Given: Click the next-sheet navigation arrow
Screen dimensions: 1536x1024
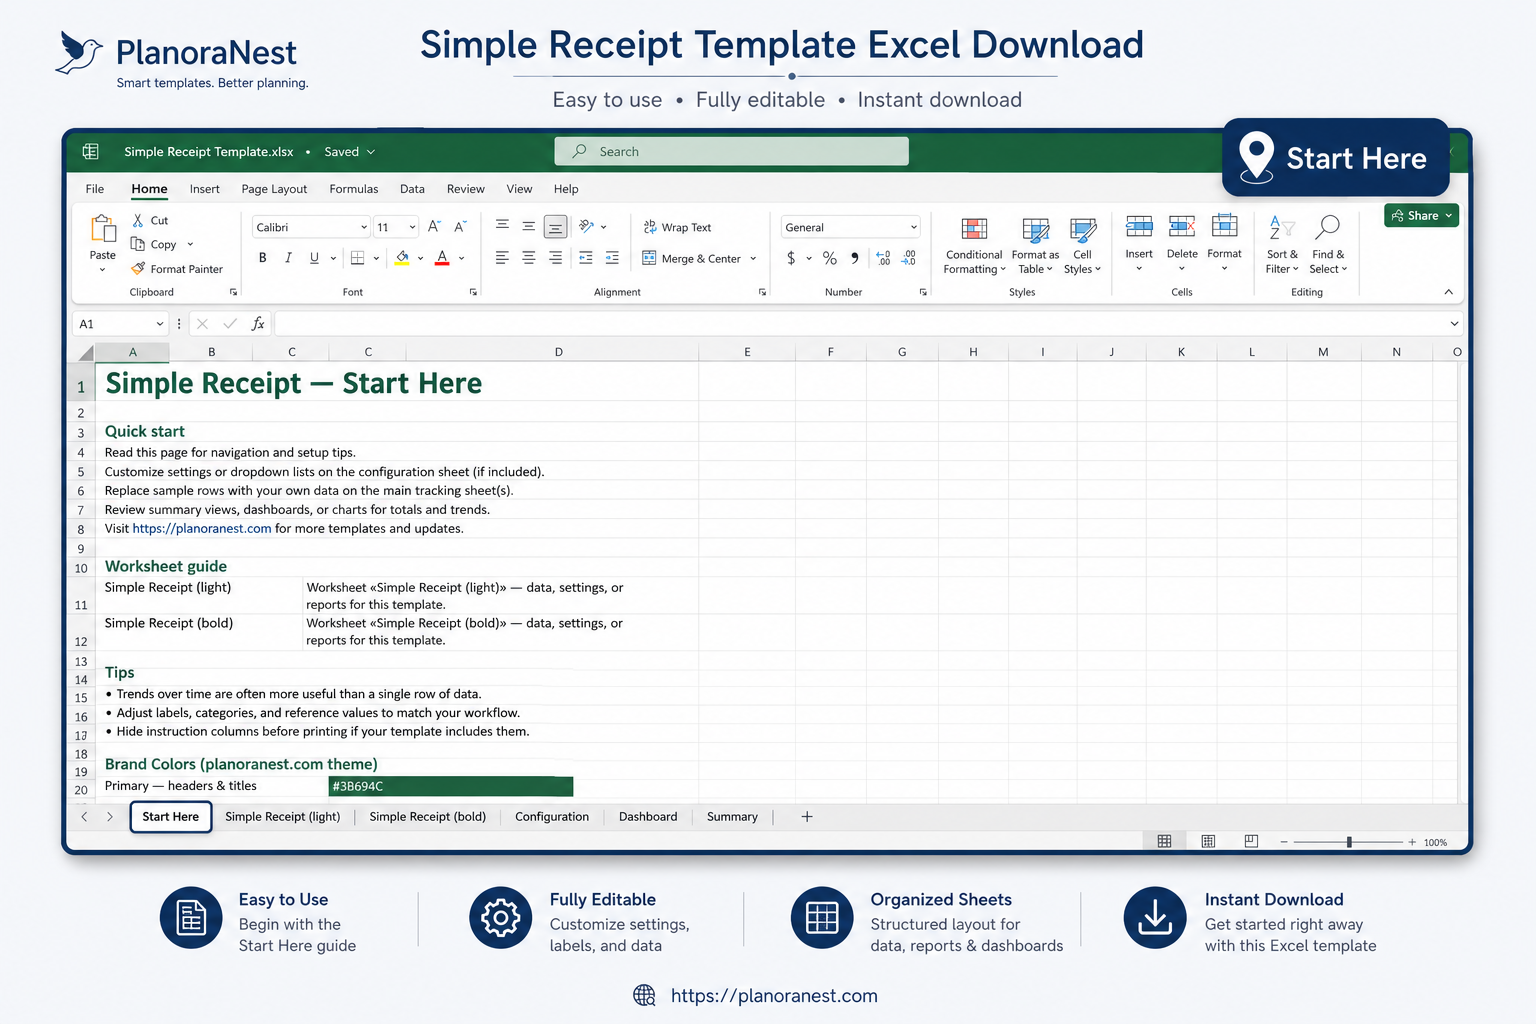Looking at the screenshot, I should (110, 817).
